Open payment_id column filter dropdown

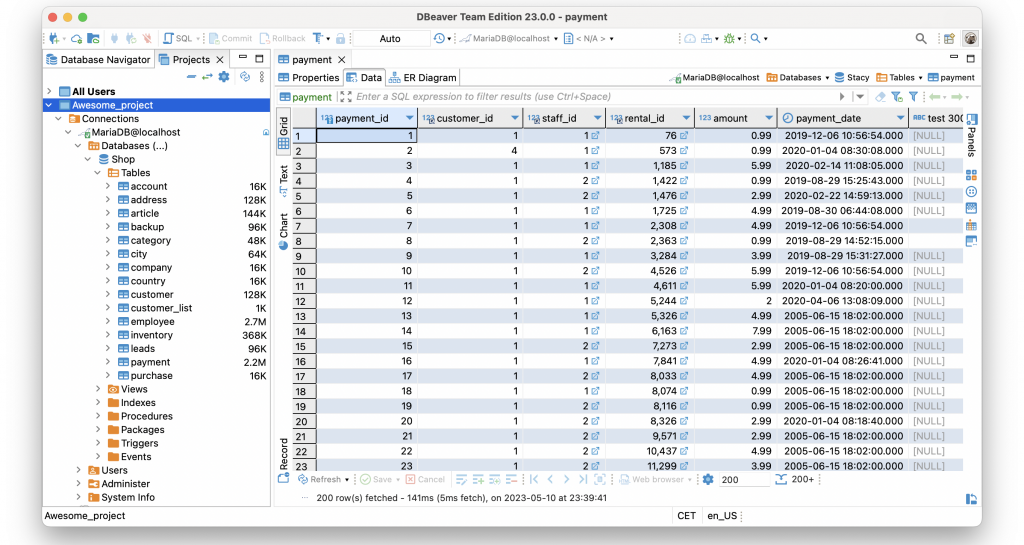point(409,118)
